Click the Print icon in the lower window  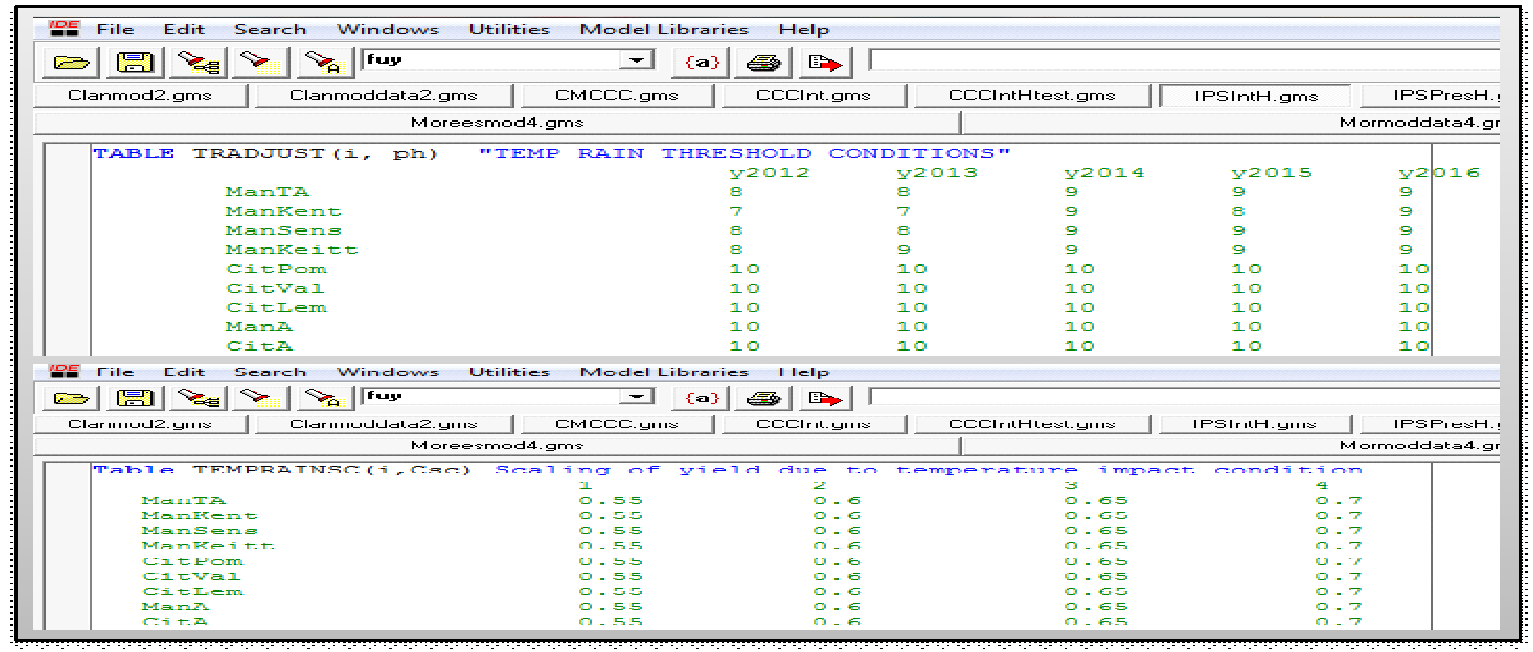(764, 398)
